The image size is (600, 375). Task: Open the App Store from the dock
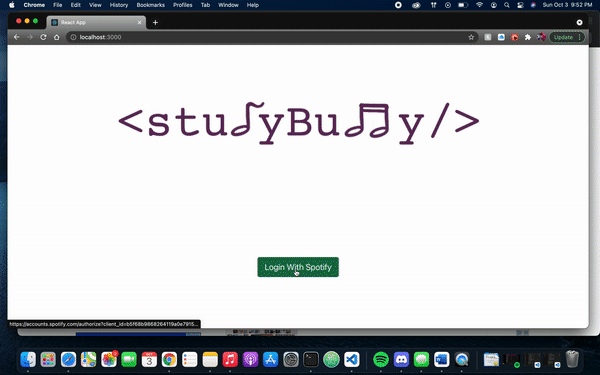tap(271, 359)
